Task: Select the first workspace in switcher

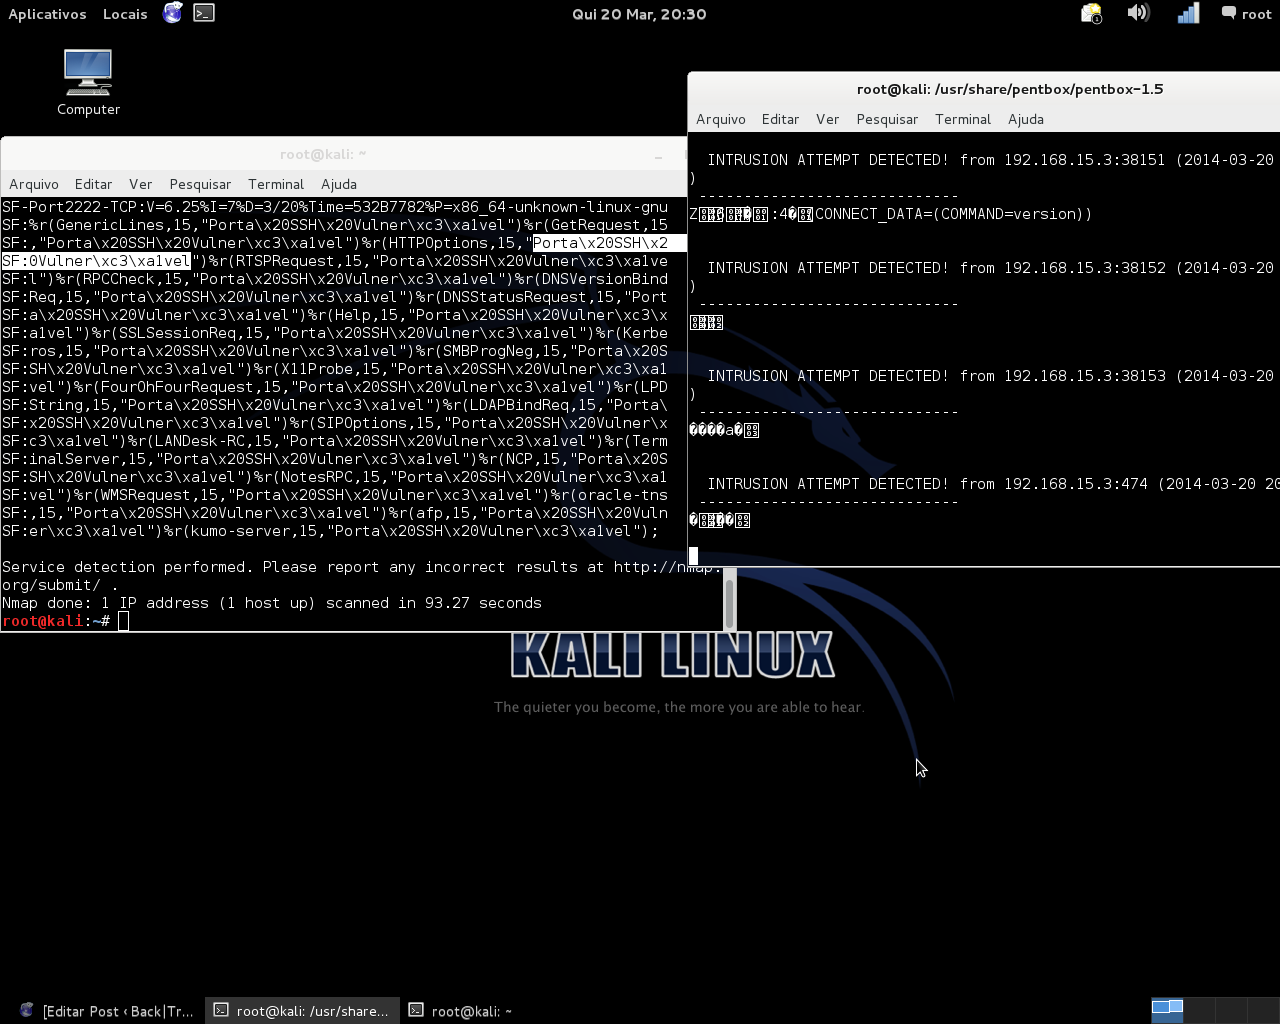Action: (x=1167, y=1010)
